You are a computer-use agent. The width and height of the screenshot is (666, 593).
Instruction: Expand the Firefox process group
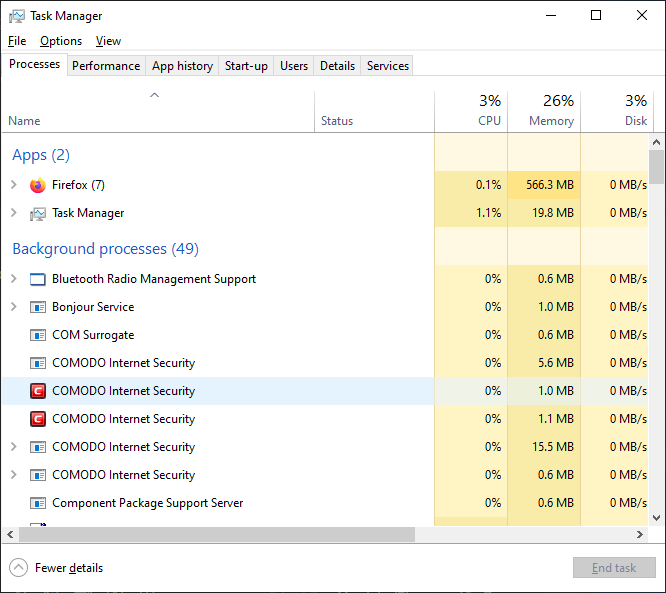click(x=13, y=185)
